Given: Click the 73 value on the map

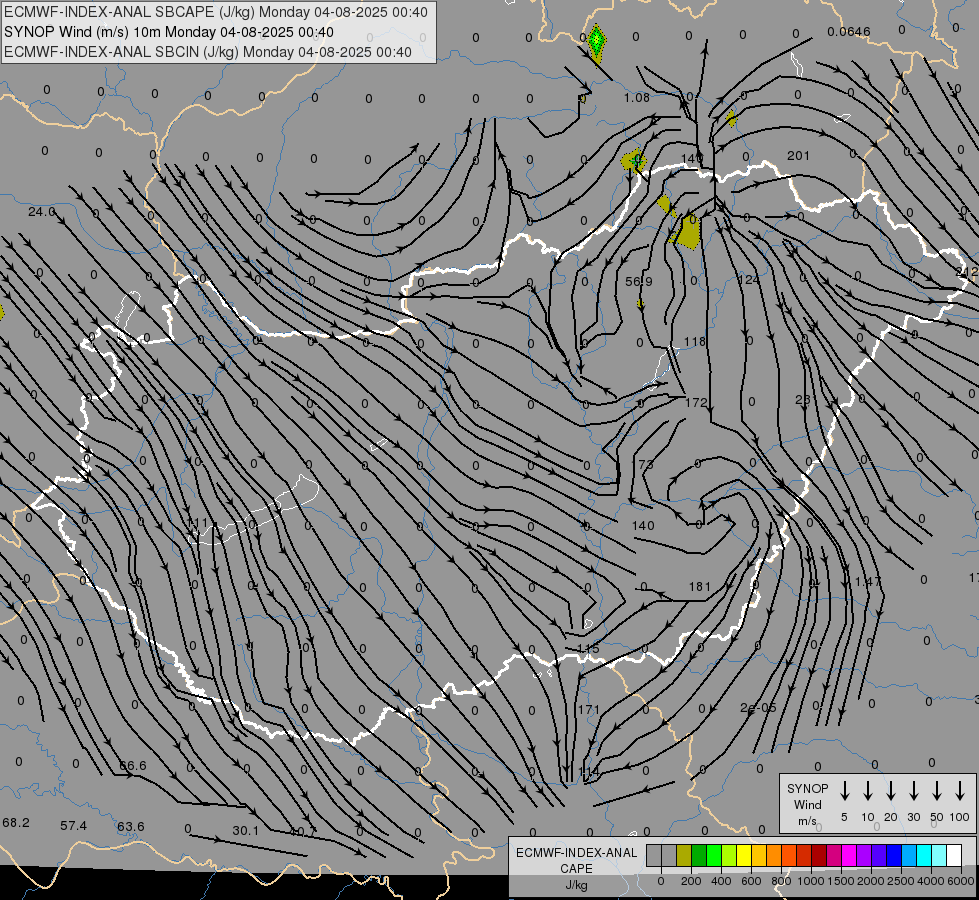Looking at the screenshot, I should coord(646,464).
